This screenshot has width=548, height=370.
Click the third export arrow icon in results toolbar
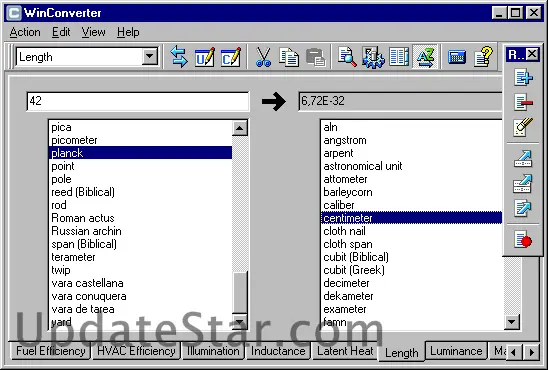click(523, 209)
